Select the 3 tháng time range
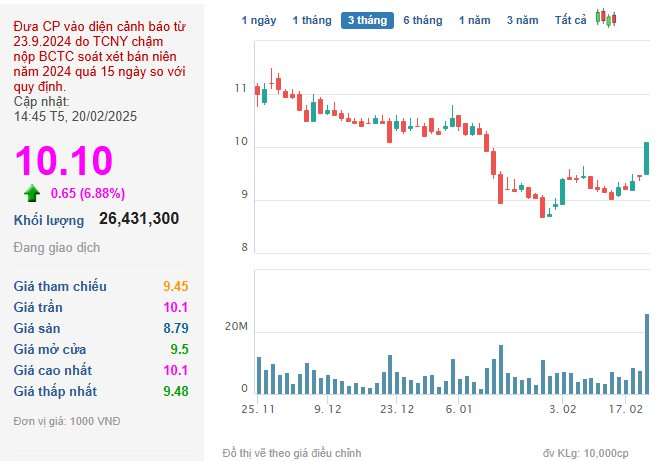The width and height of the screenshot is (663, 461). [x=367, y=20]
